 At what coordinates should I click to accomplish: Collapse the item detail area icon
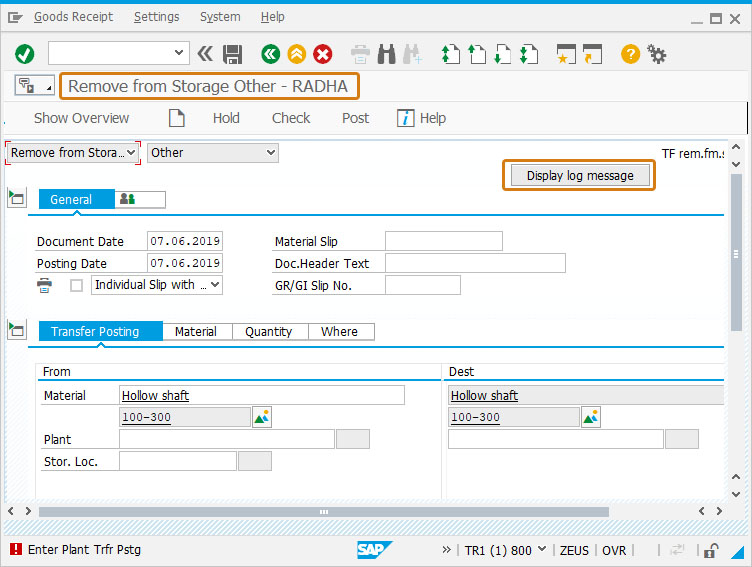click(x=17, y=330)
